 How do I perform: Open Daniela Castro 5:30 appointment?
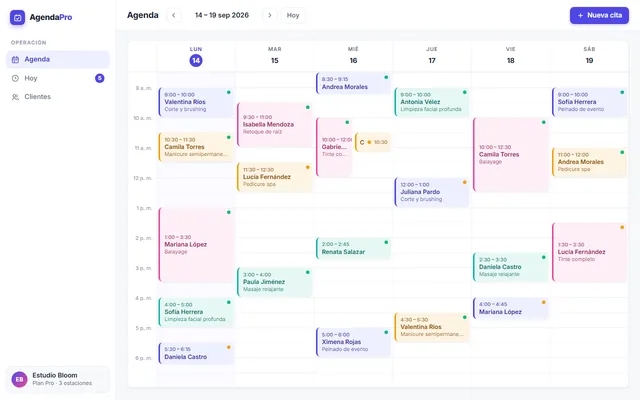pyautogui.click(x=196, y=353)
